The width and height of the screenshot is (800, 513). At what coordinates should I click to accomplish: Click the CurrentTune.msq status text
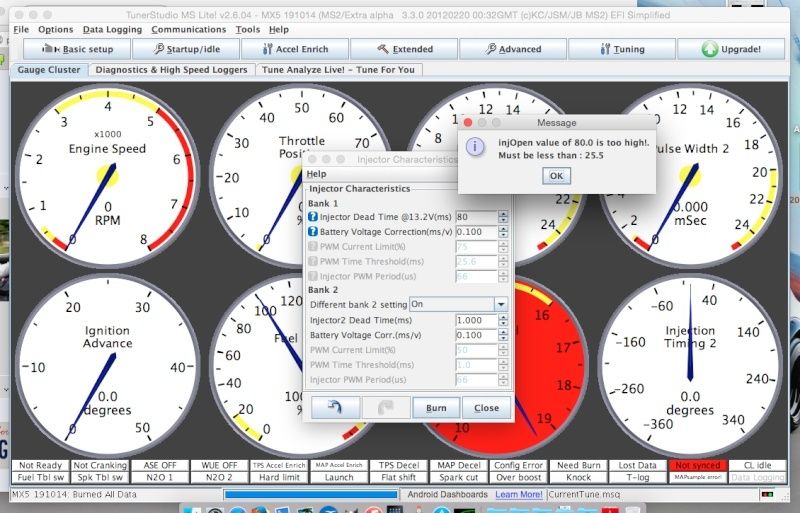click(x=584, y=494)
